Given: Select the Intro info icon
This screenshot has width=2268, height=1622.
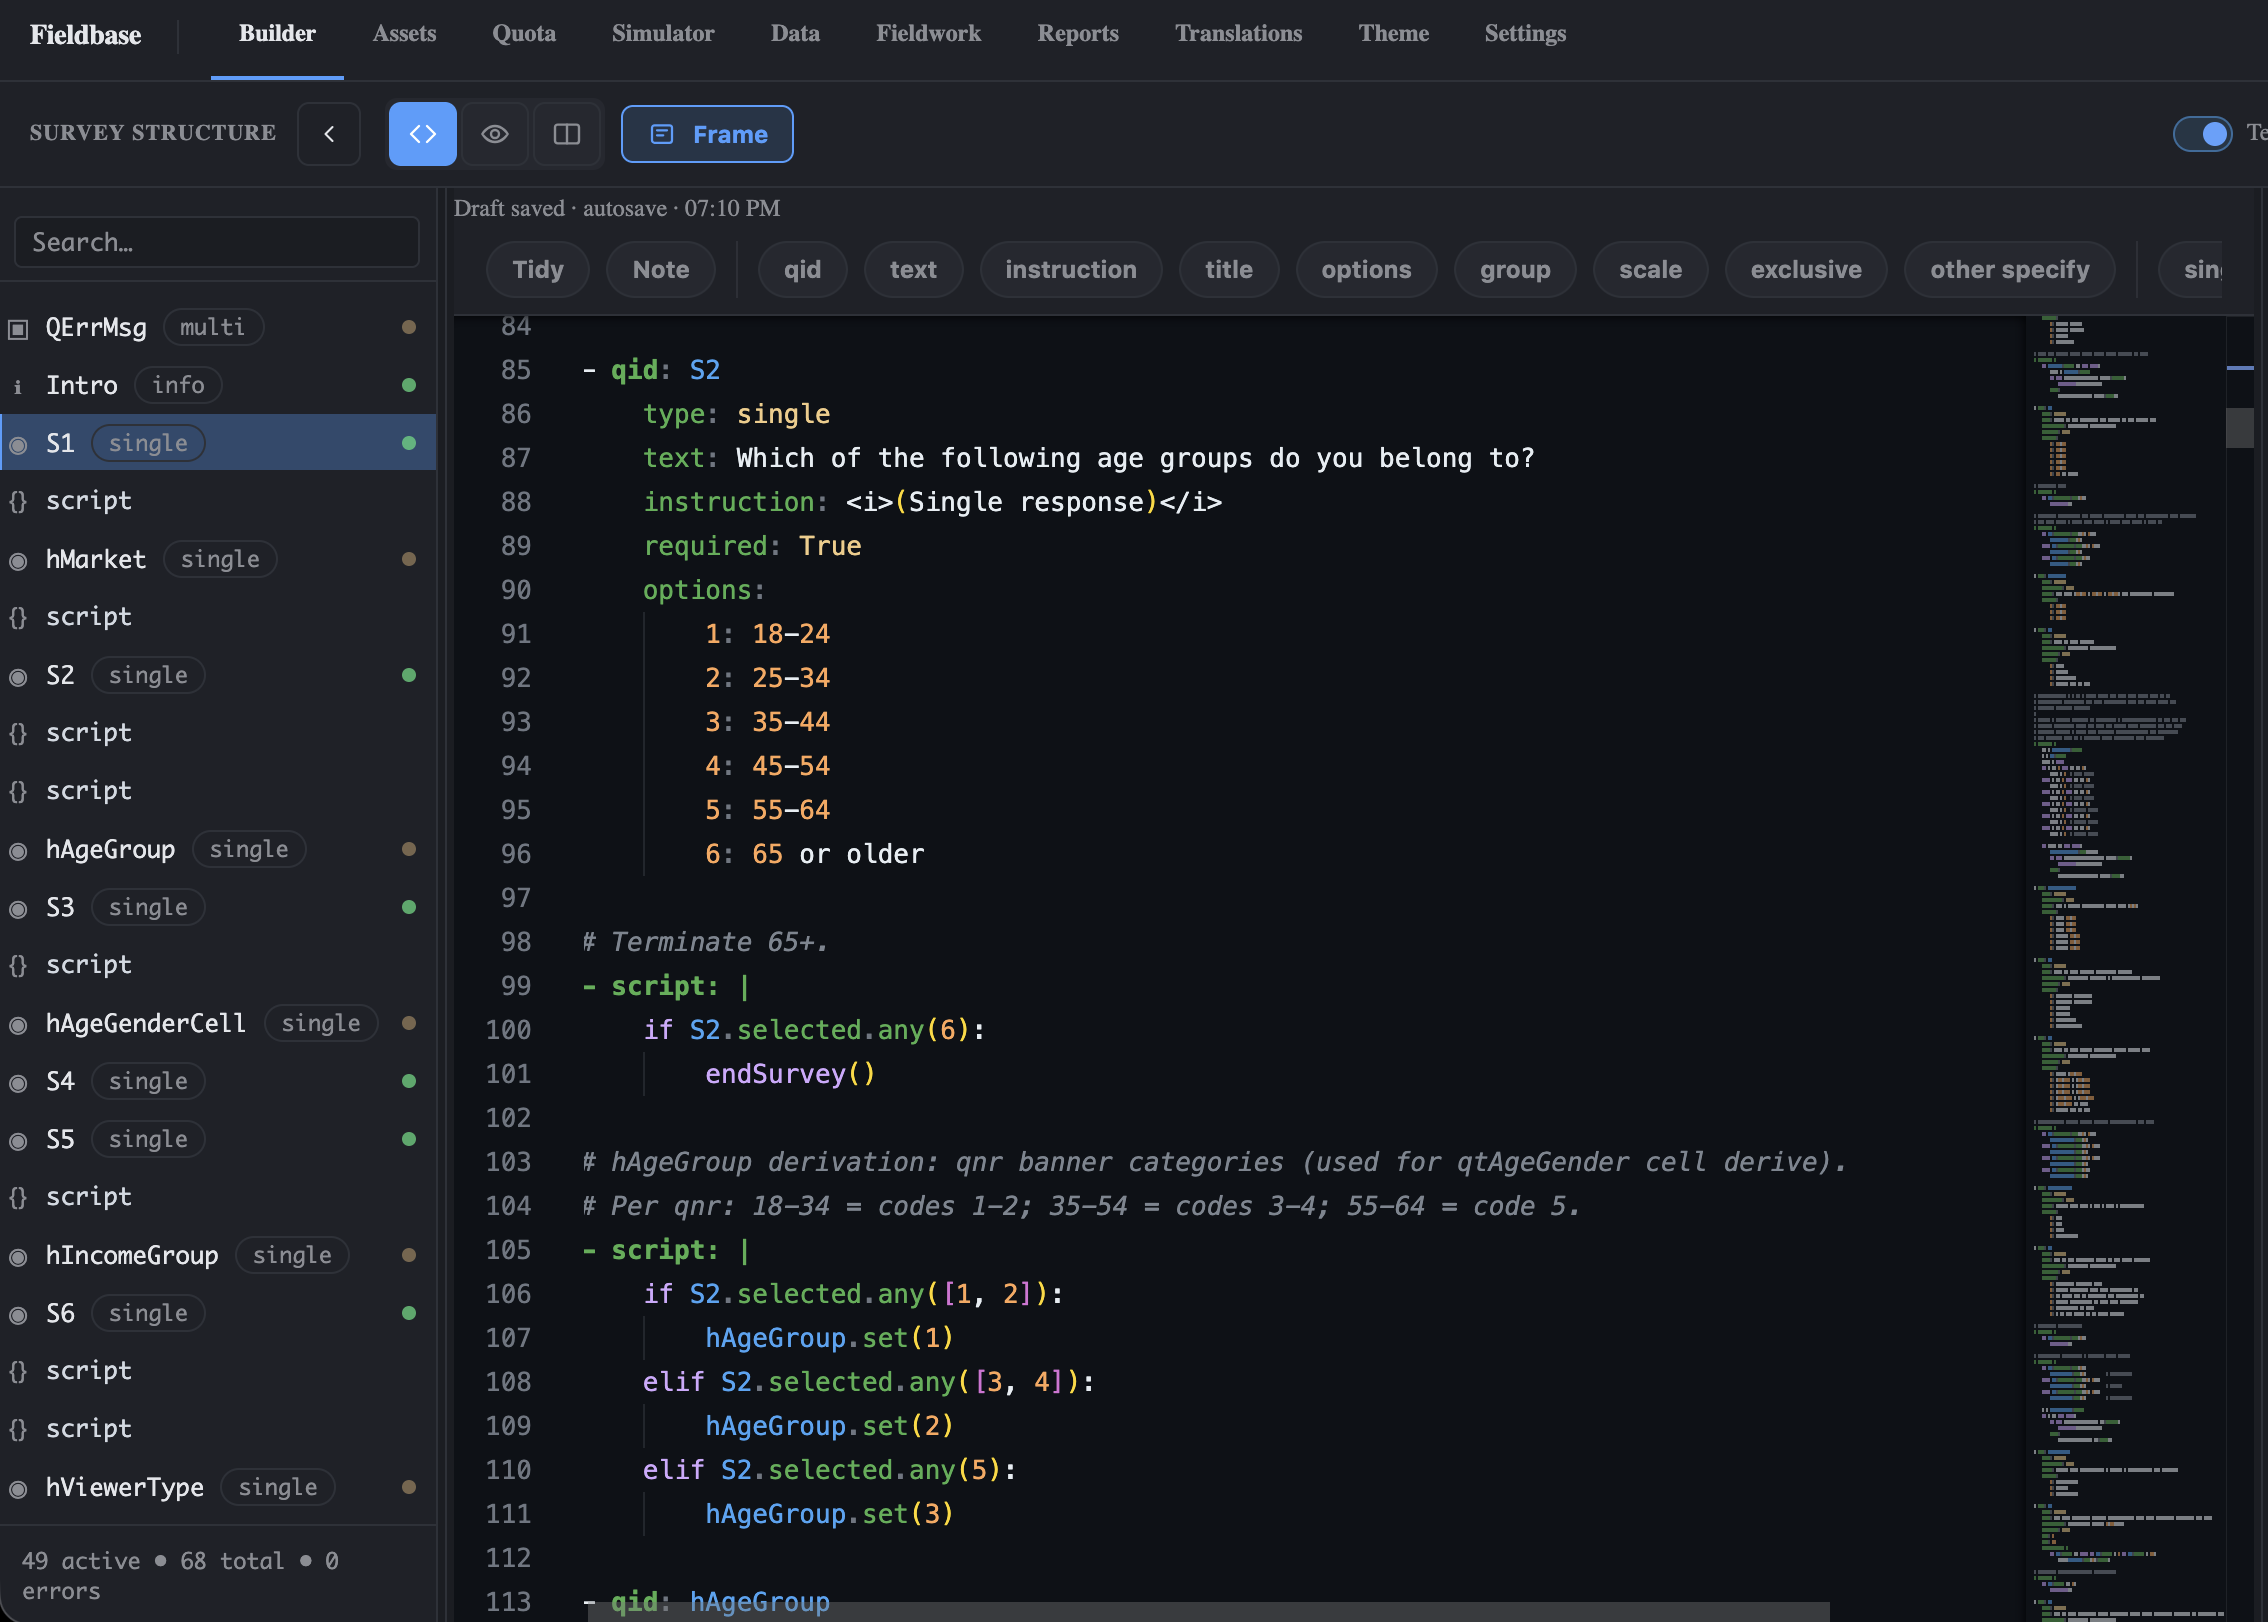Looking at the screenshot, I should tap(18, 387).
